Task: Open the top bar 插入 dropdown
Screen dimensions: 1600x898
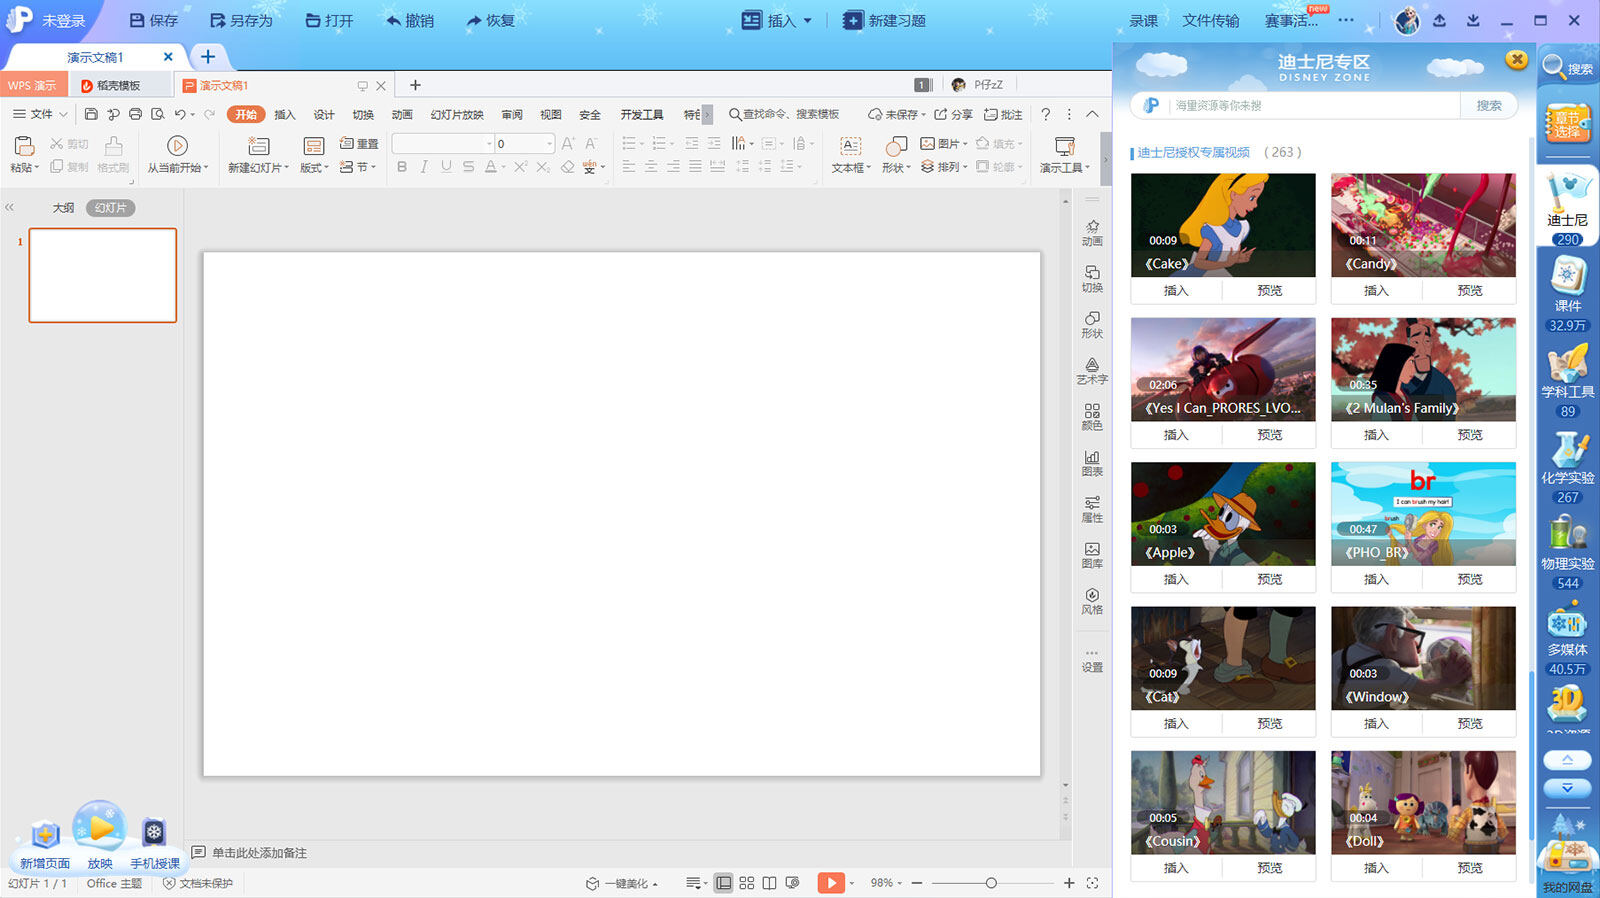Action: (x=777, y=20)
